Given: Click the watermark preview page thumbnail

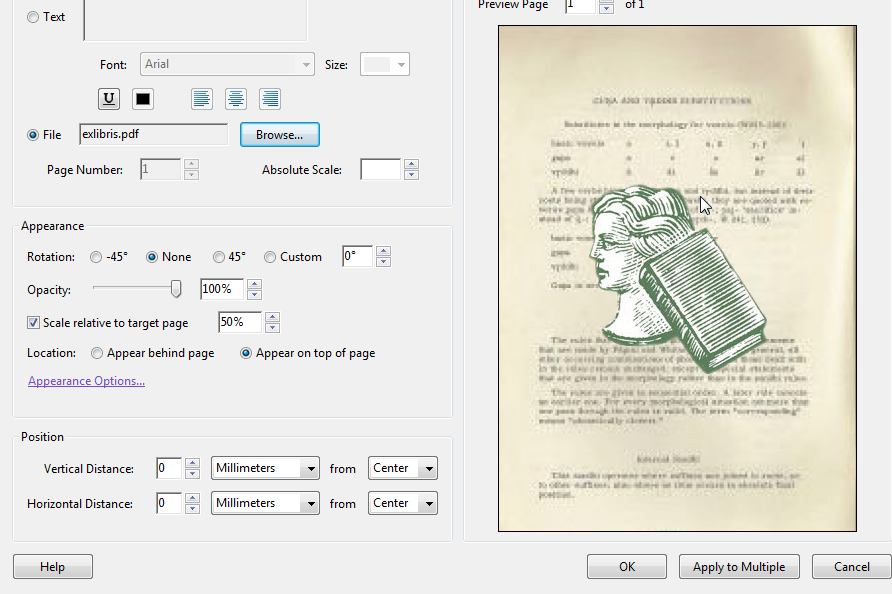Looking at the screenshot, I should pyautogui.click(x=677, y=279).
